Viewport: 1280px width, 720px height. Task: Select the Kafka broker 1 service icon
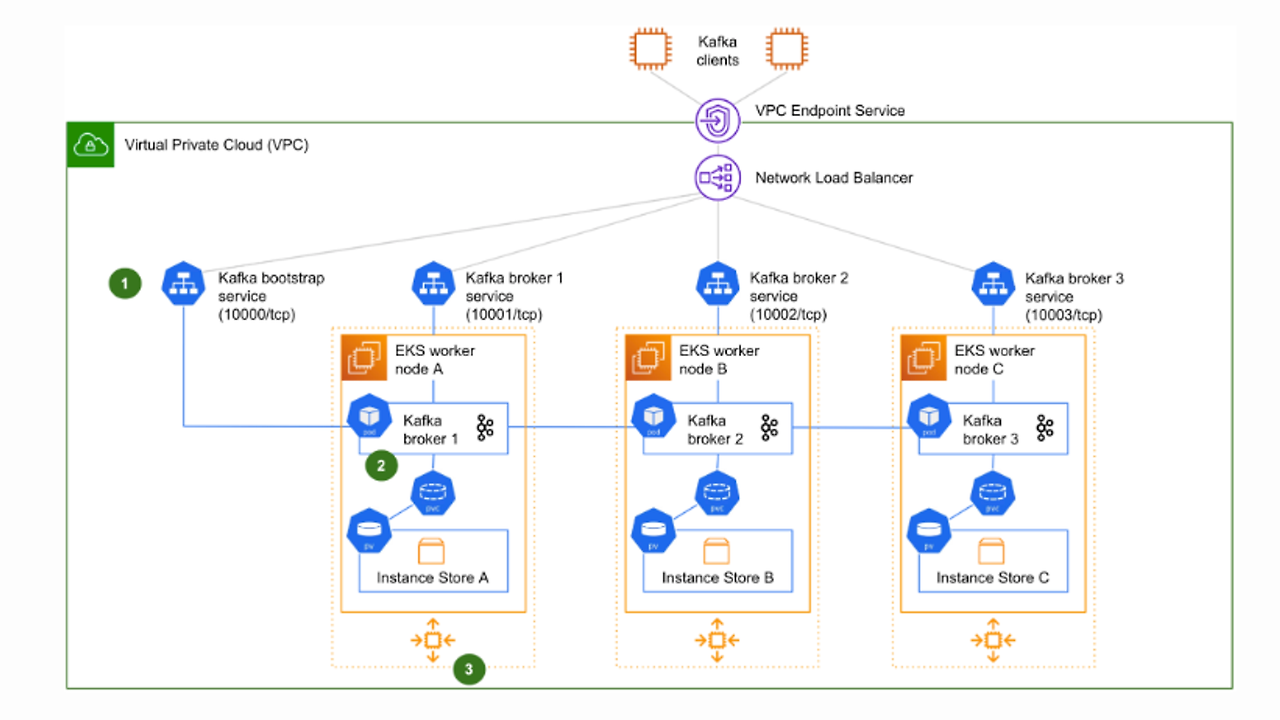click(433, 283)
